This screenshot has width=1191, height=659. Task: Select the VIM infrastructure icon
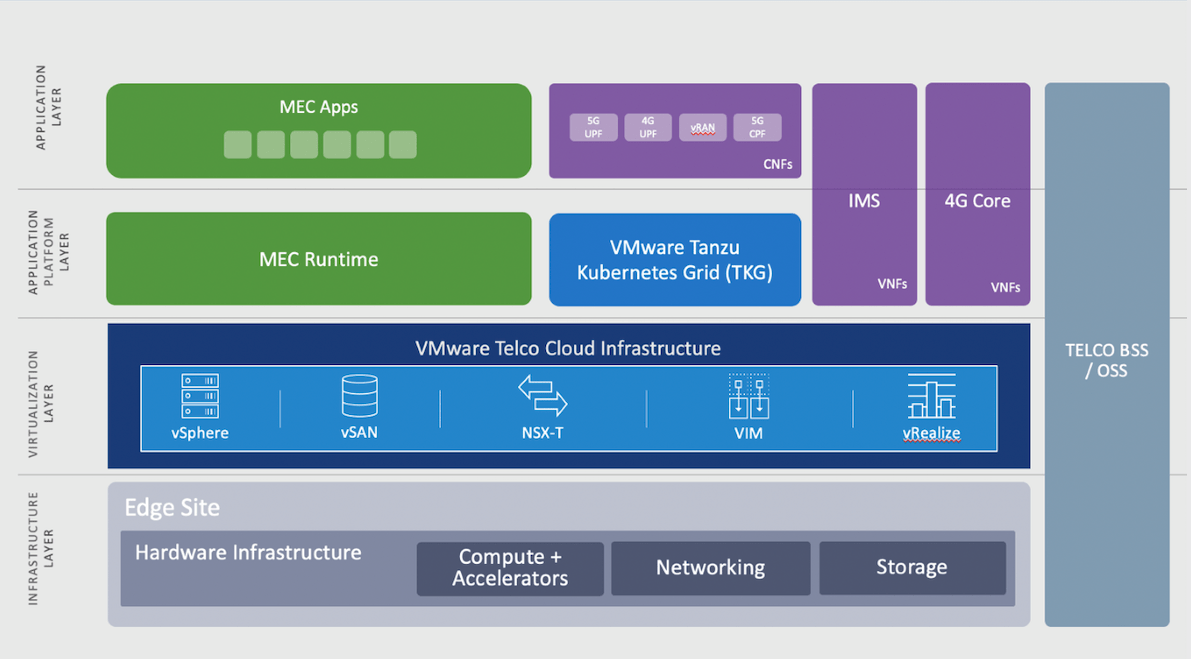748,394
